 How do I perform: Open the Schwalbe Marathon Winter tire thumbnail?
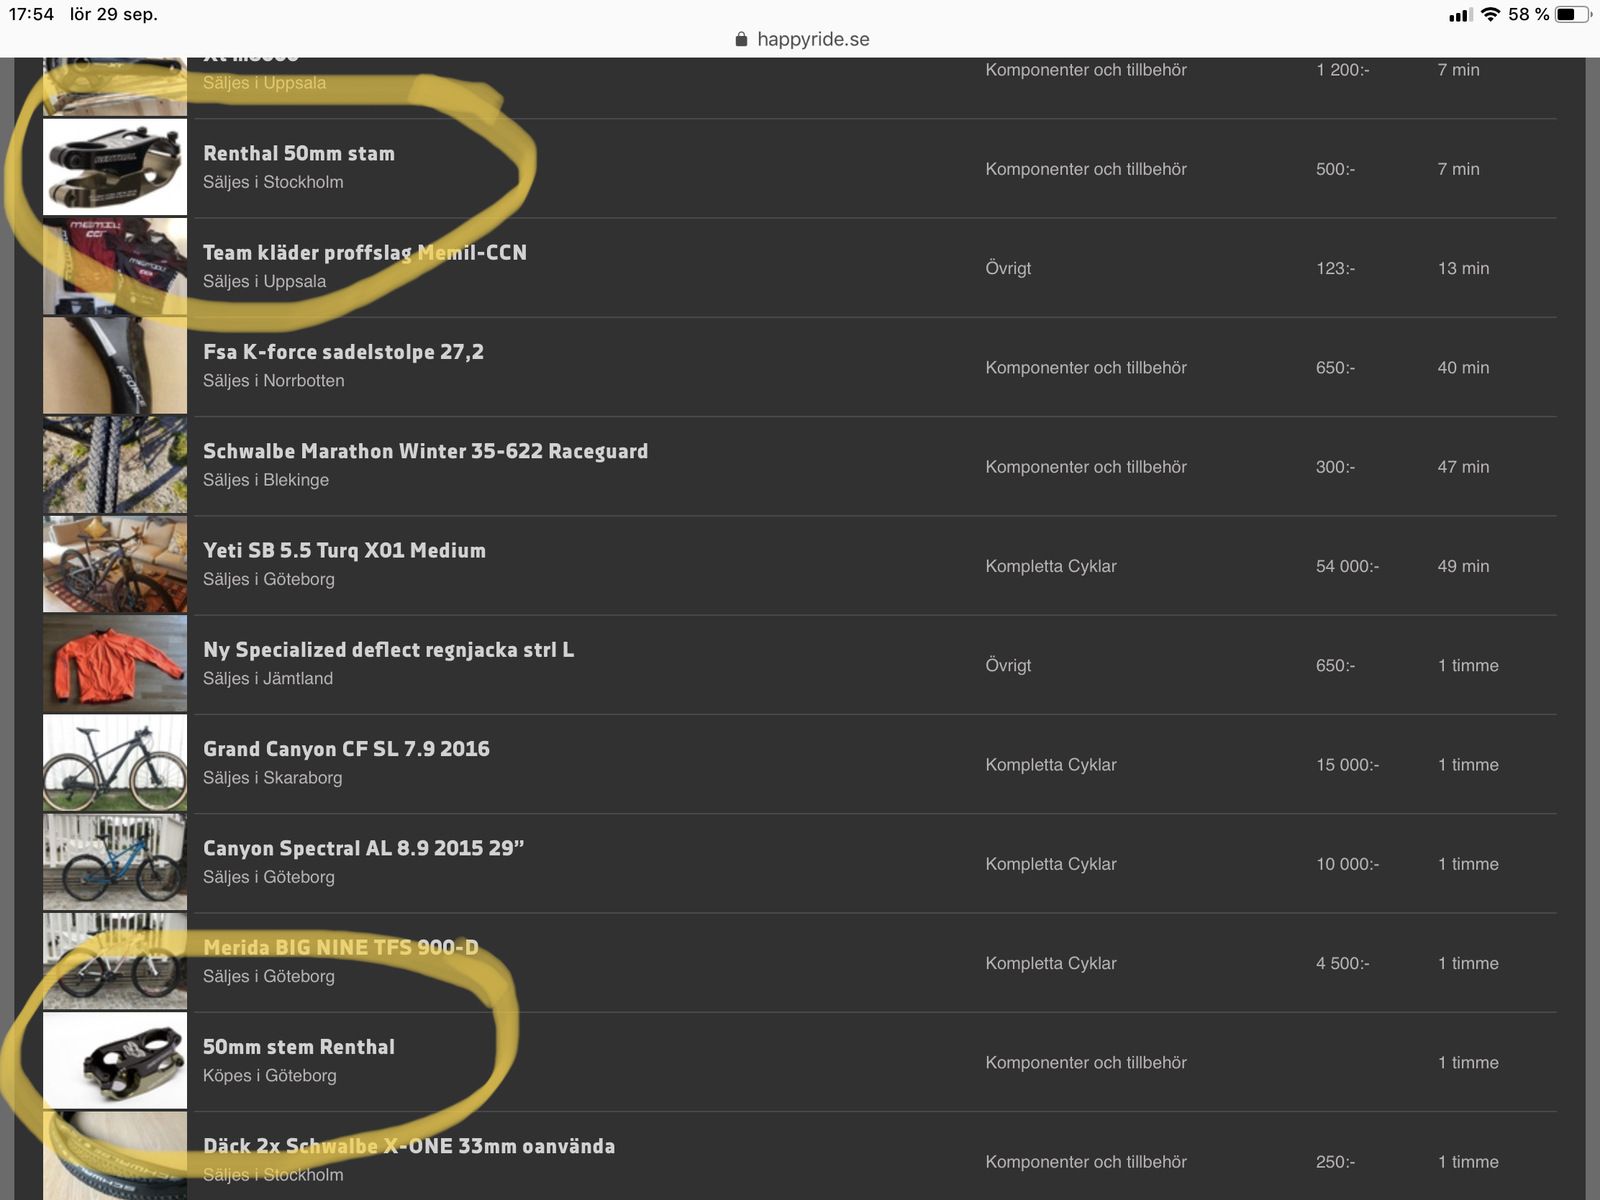tap(115, 465)
